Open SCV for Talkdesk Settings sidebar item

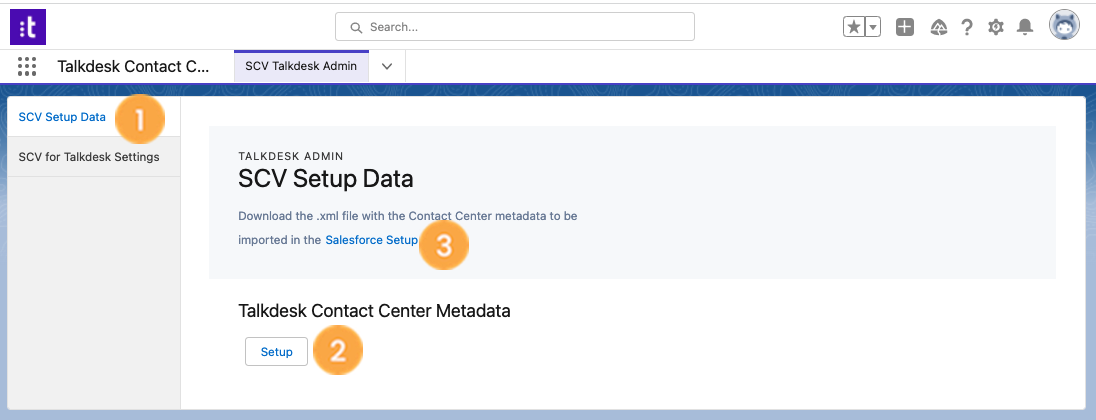(x=94, y=157)
